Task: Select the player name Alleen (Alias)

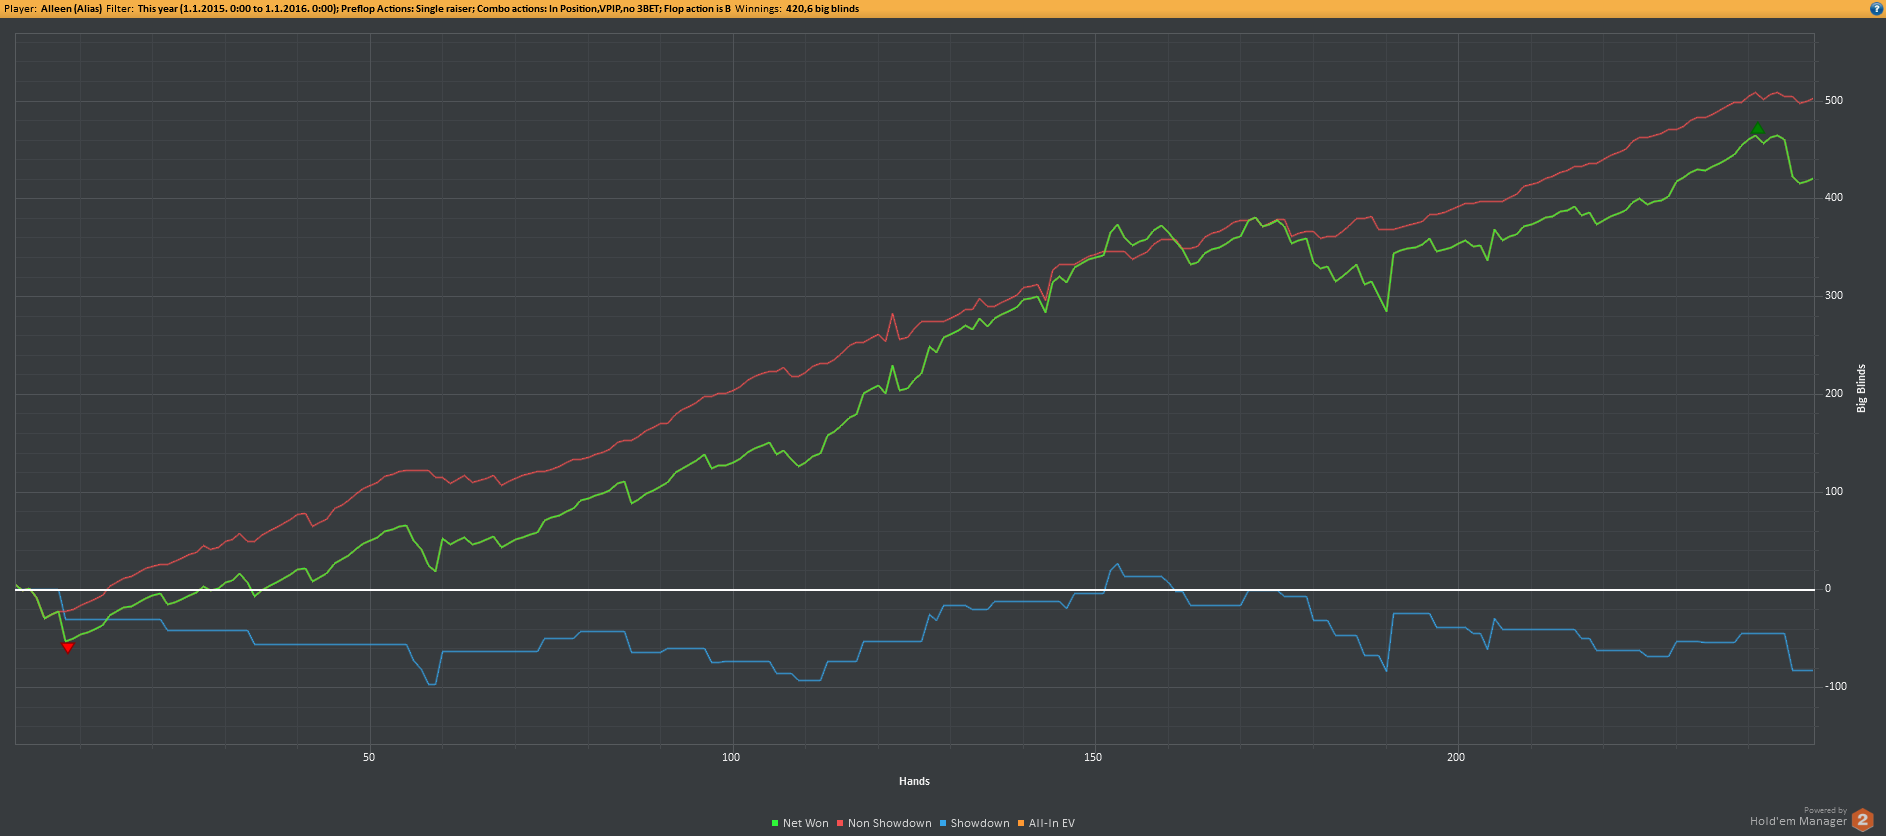Action: click(x=72, y=9)
